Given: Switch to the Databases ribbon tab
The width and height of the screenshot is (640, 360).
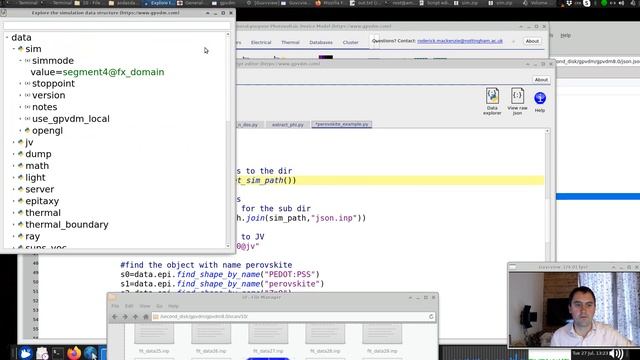Looking at the screenshot, I should 321,42.
